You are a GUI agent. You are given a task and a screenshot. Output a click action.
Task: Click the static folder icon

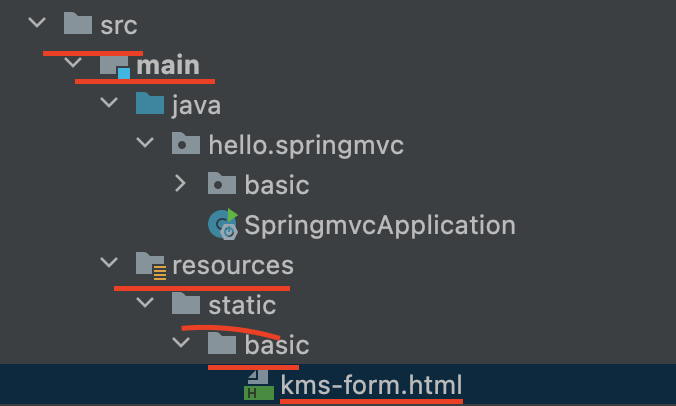tap(186, 303)
